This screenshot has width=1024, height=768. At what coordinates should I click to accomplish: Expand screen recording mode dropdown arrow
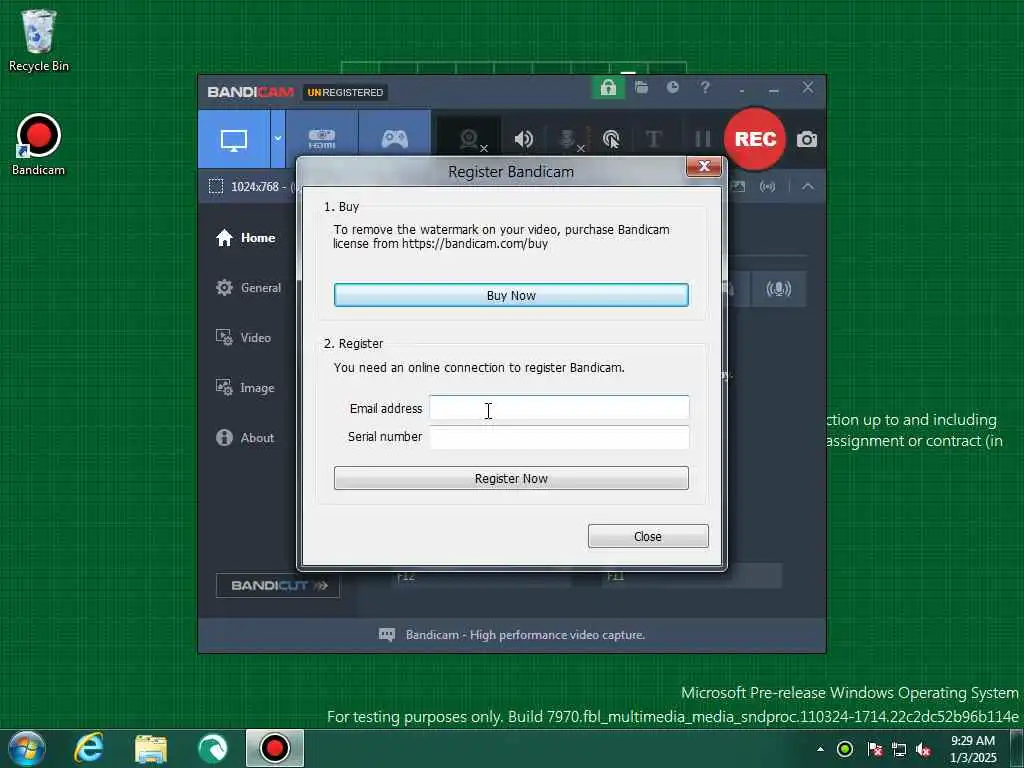point(278,139)
